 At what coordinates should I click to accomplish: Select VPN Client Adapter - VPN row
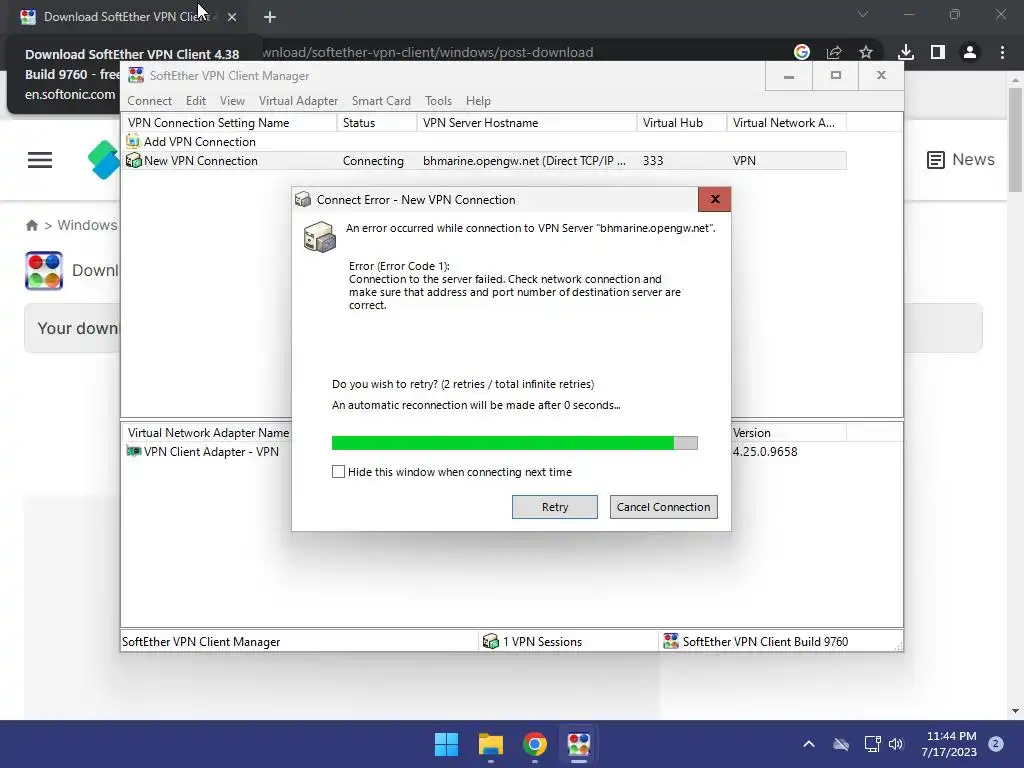click(x=211, y=452)
